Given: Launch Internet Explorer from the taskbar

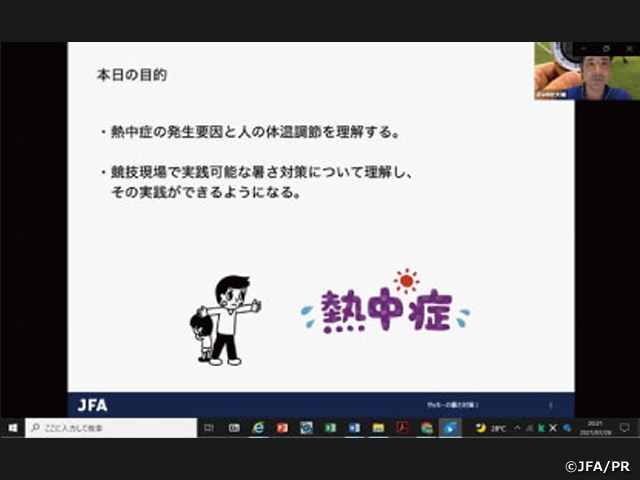Looking at the screenshot, I should [259, 427].
